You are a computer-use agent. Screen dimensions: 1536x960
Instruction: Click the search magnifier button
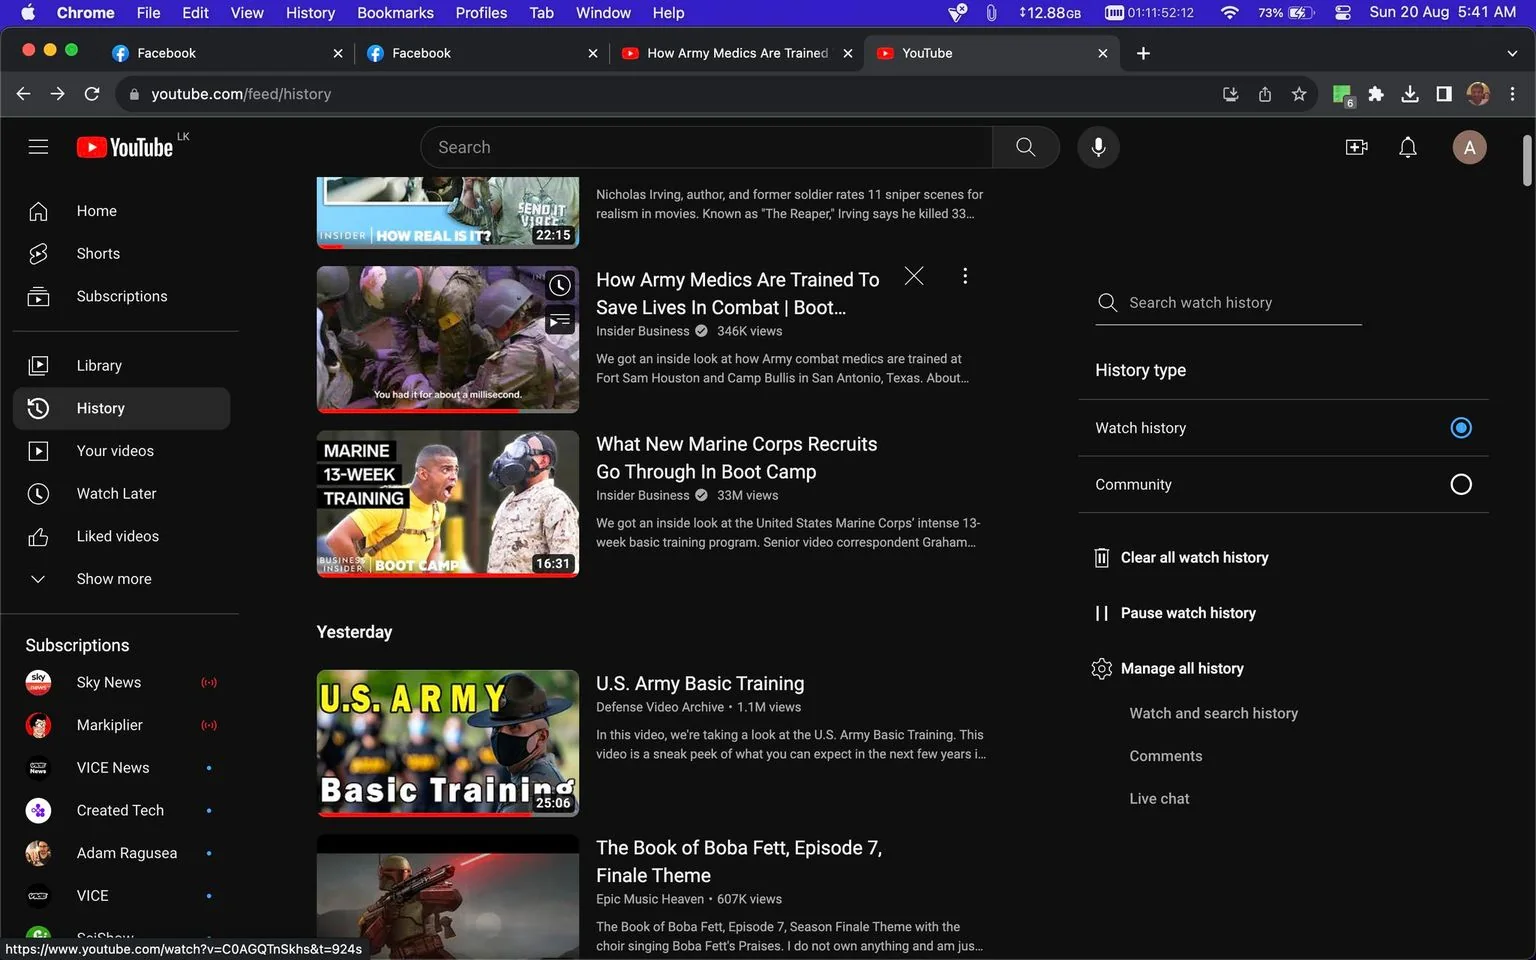click(x=1025, y=147)
